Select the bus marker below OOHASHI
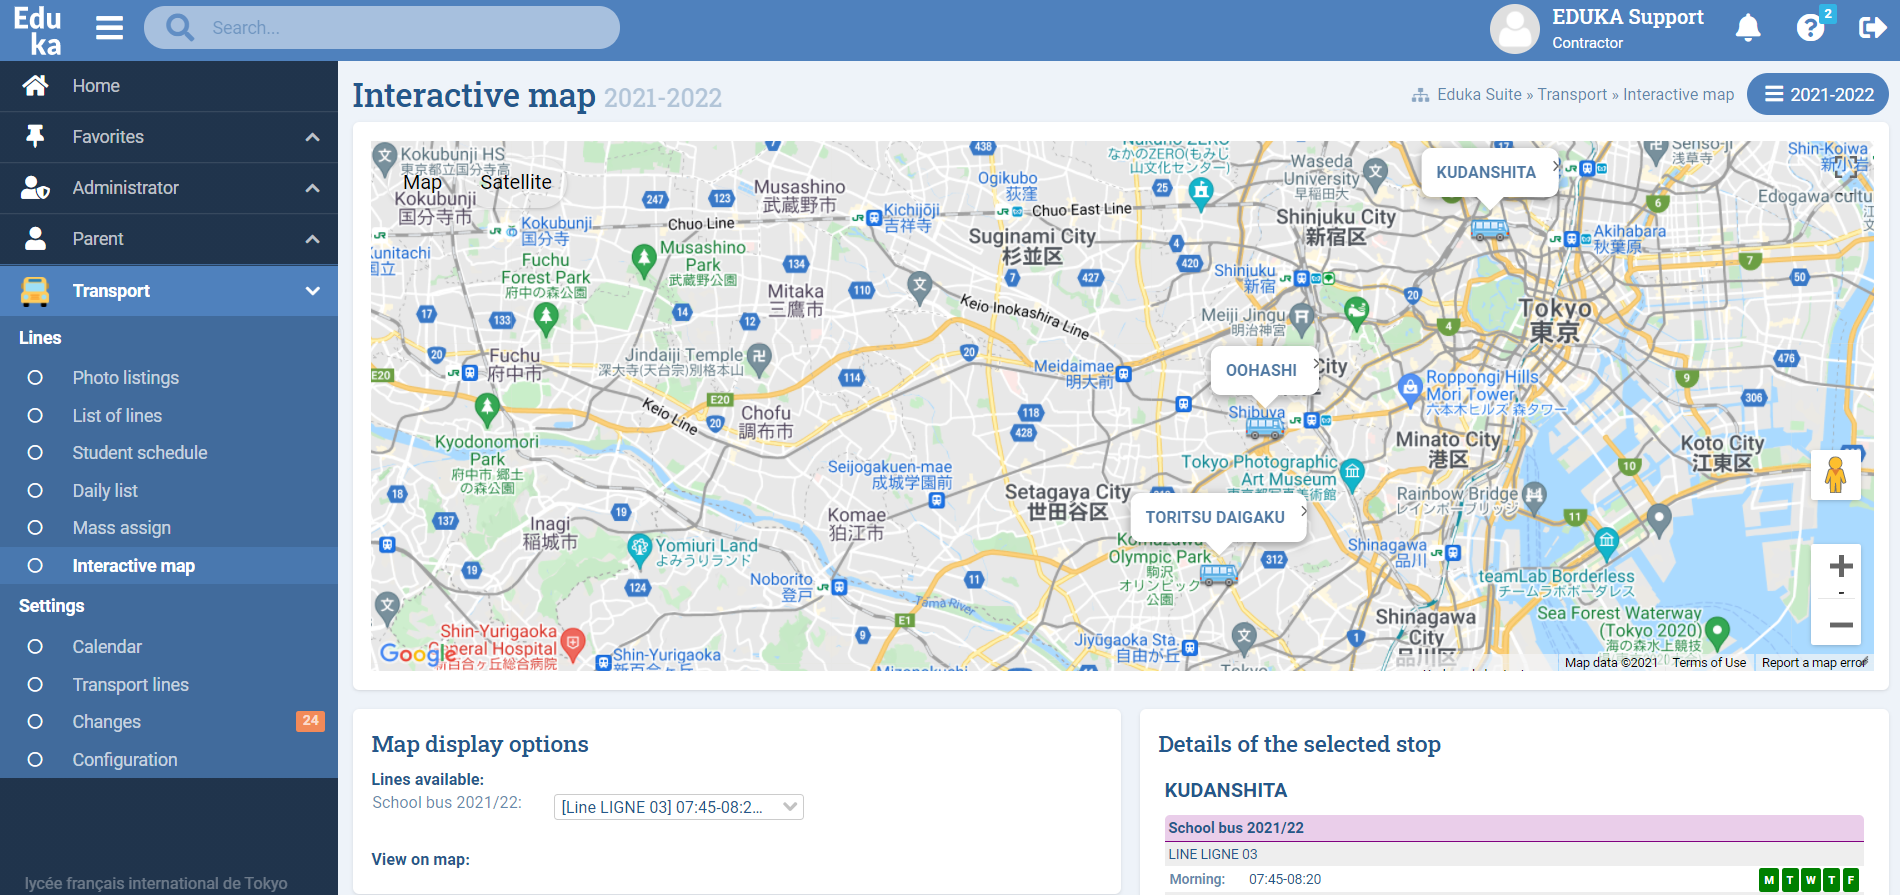This screenshot has width=1900, height=895. click(x=1264, y=428)
